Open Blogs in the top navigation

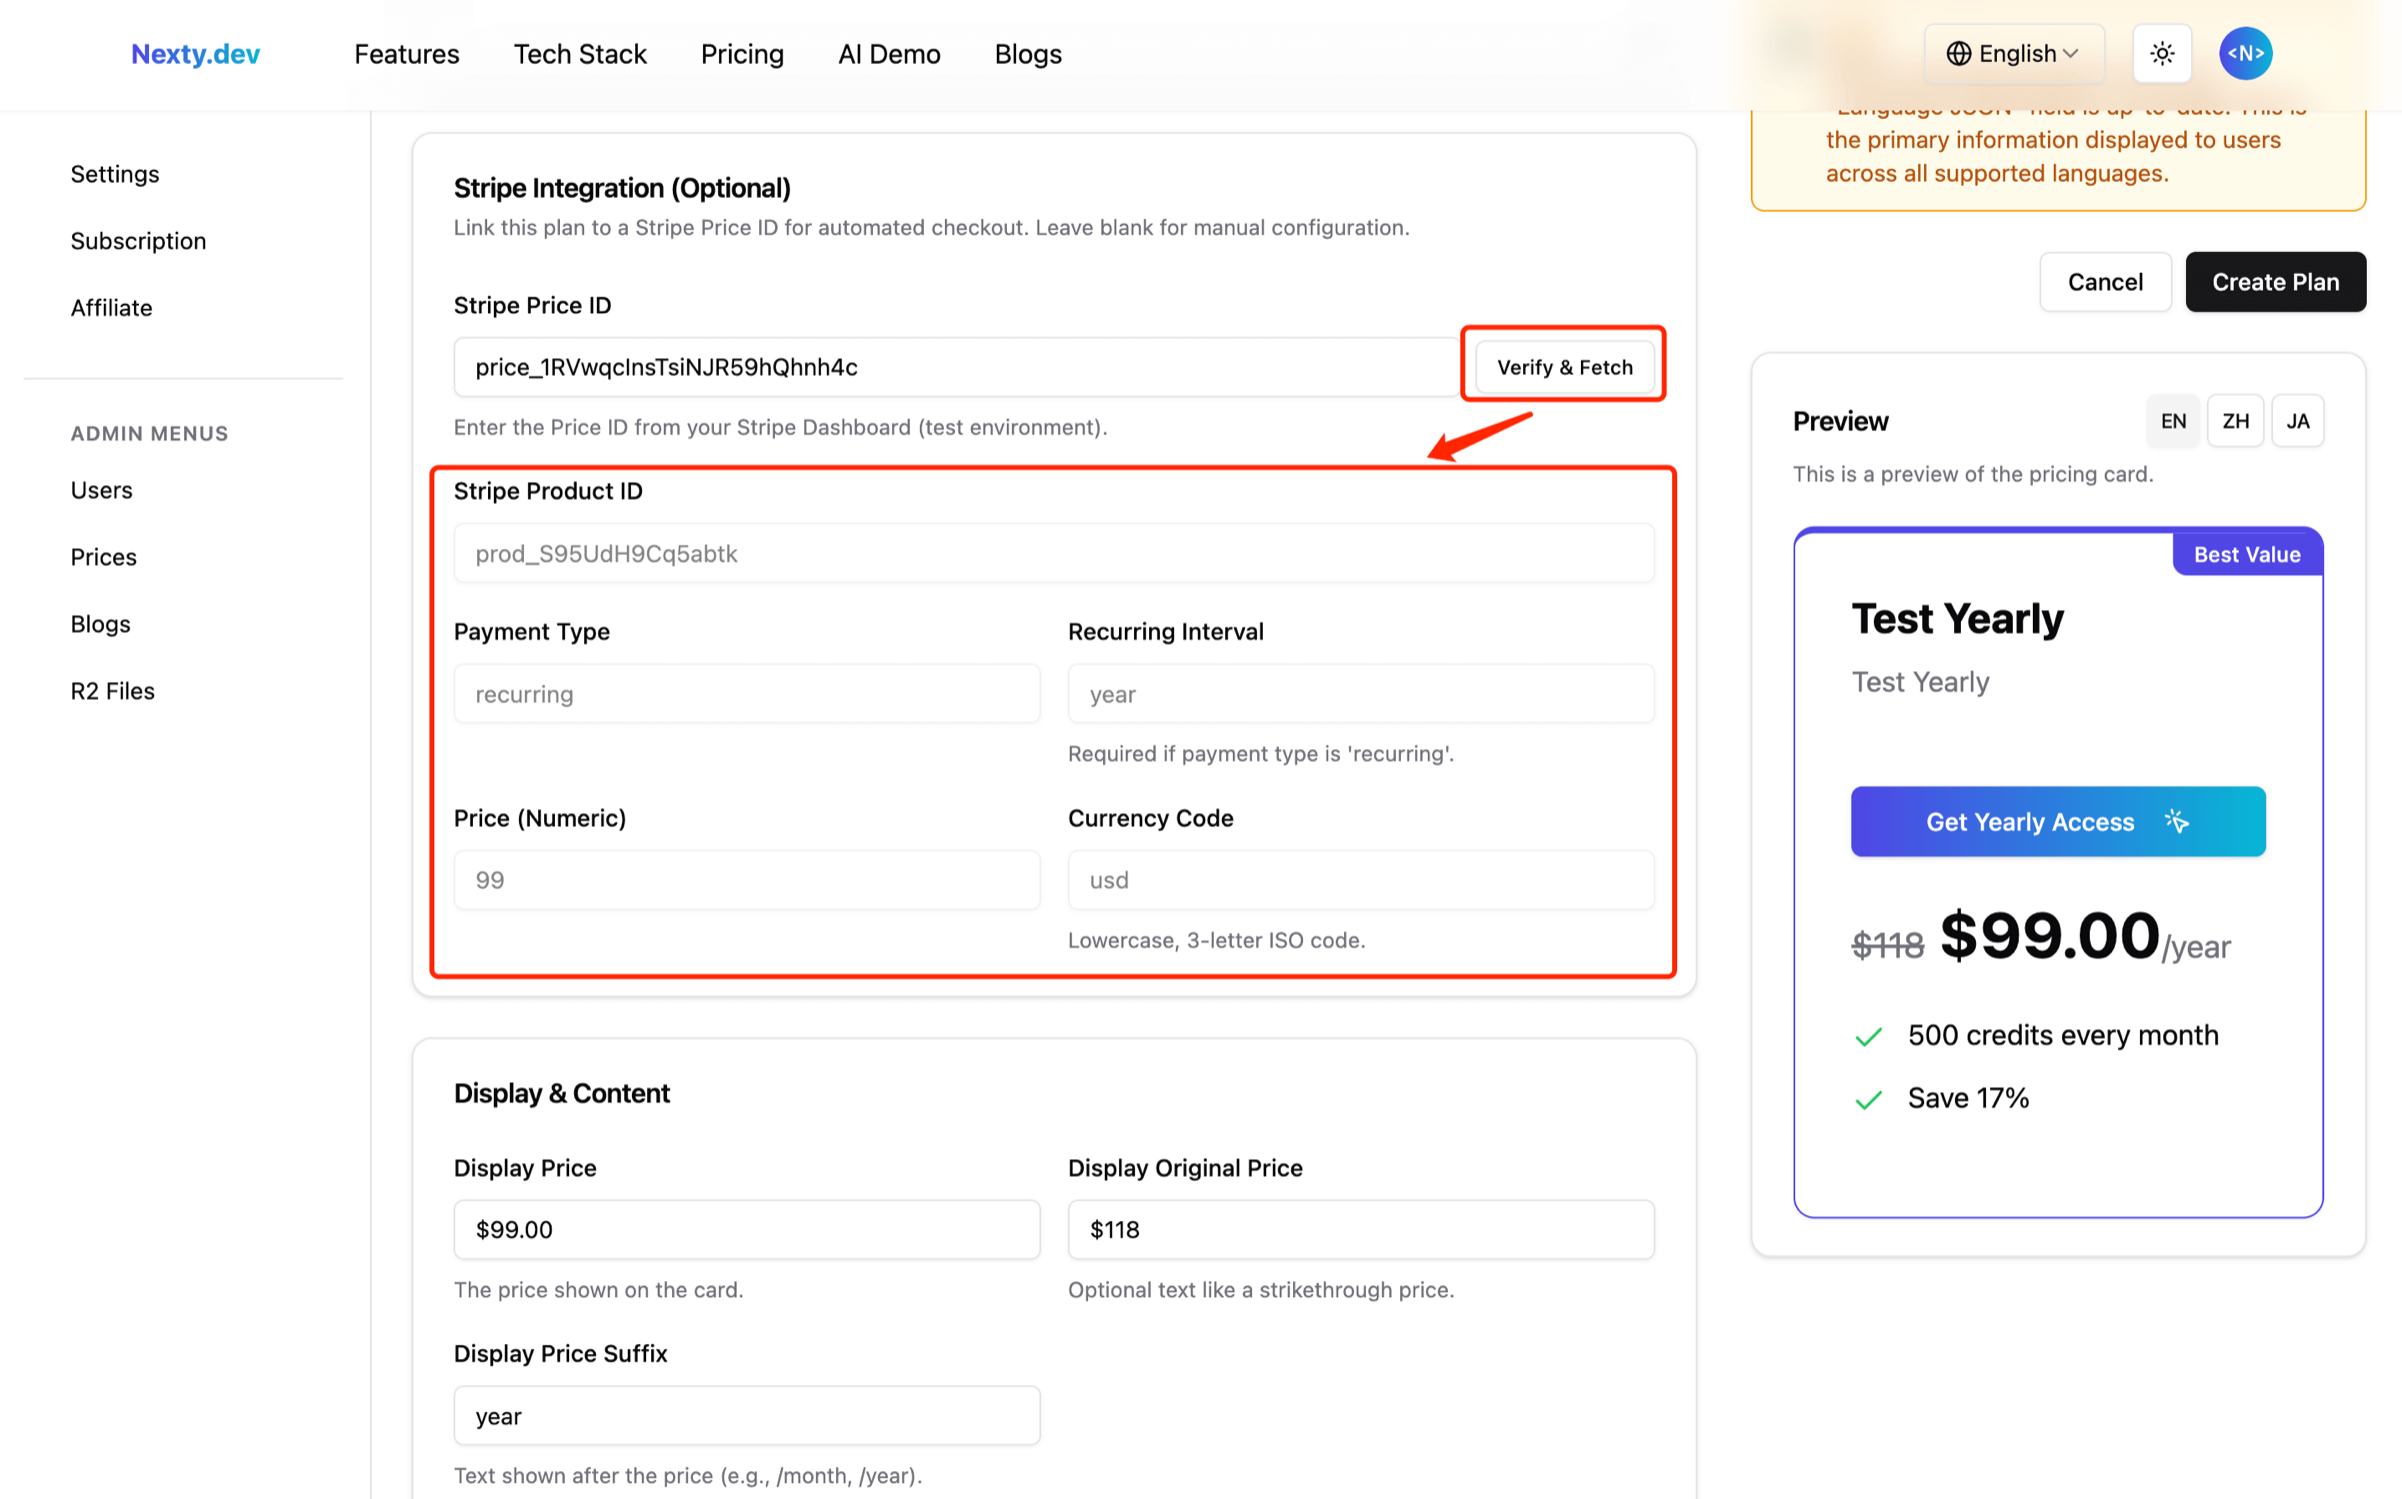tap(1027, 54)
